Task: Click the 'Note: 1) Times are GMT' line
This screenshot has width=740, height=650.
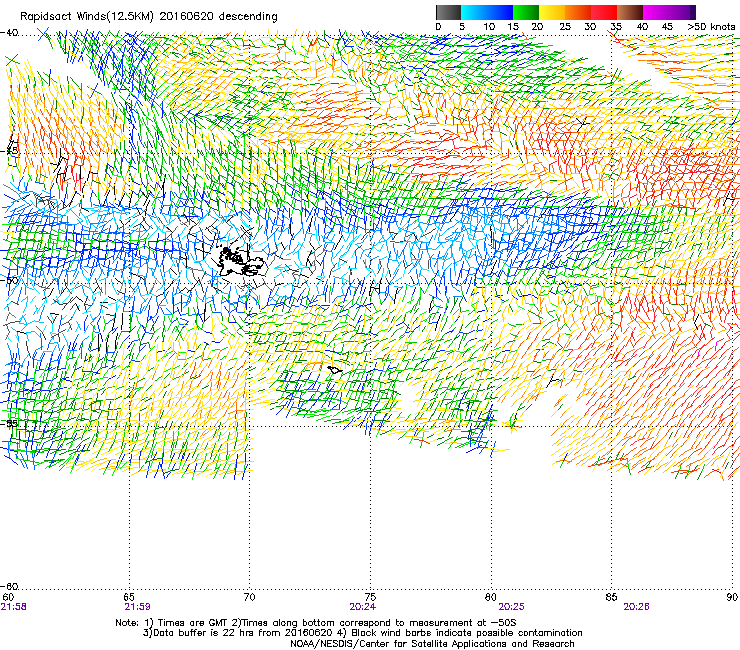Action: pos(316,623)
